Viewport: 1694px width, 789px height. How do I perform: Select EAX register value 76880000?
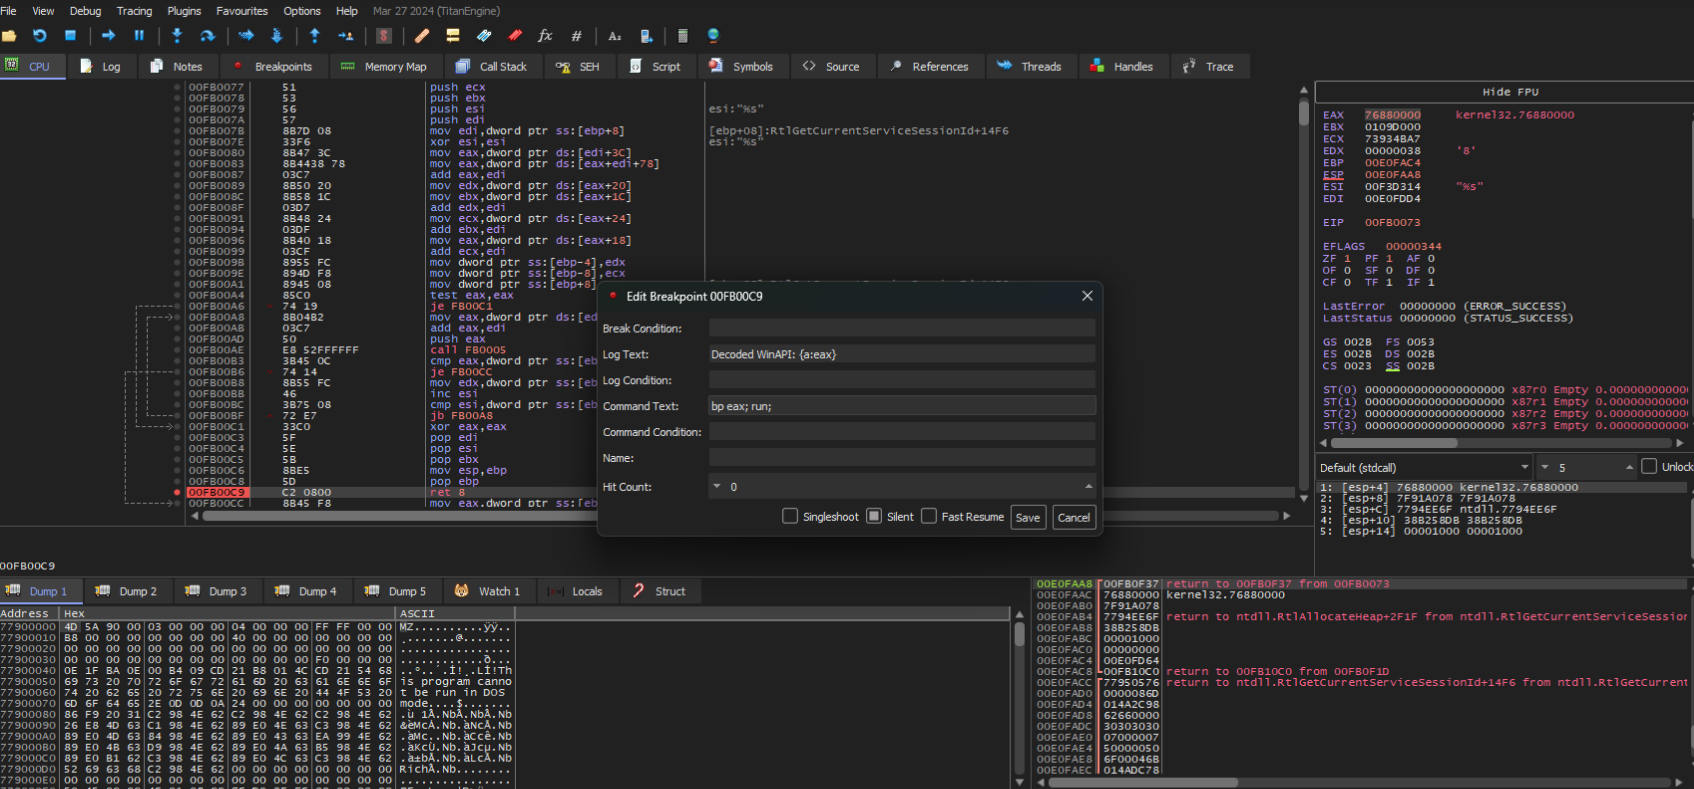click(1392, 115)
